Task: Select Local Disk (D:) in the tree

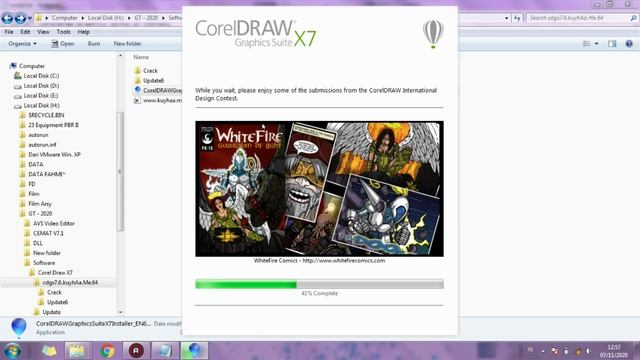Action: click(x=41, y=86)
